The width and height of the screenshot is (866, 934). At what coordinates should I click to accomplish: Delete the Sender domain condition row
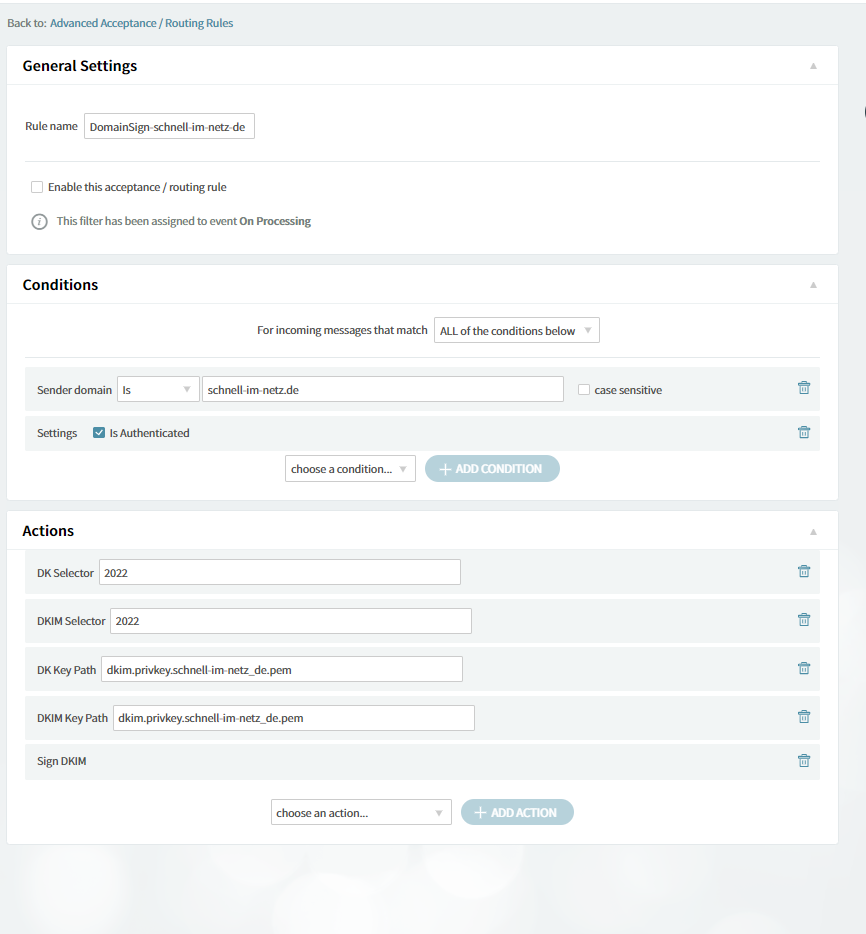[803, 388]
